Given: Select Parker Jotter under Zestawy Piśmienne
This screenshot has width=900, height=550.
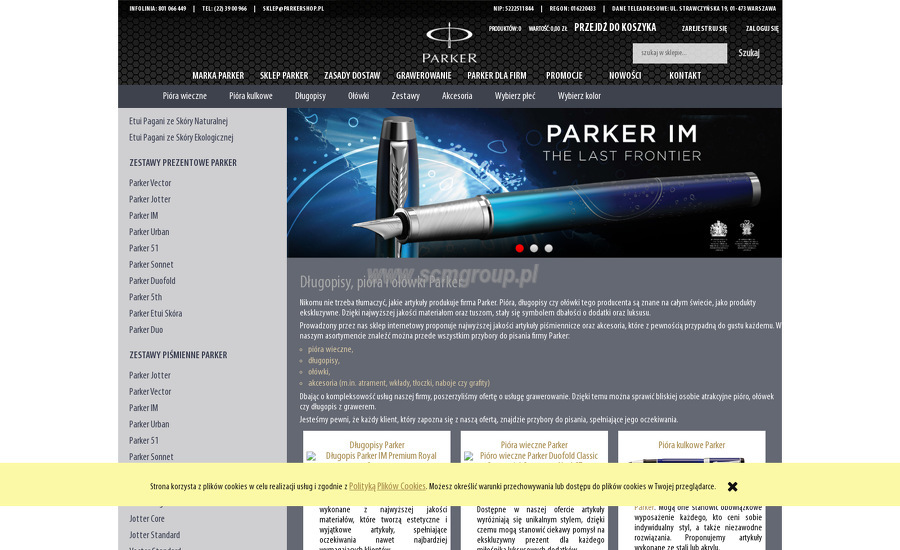Looking at the screenshot, I should pos(150,375).
